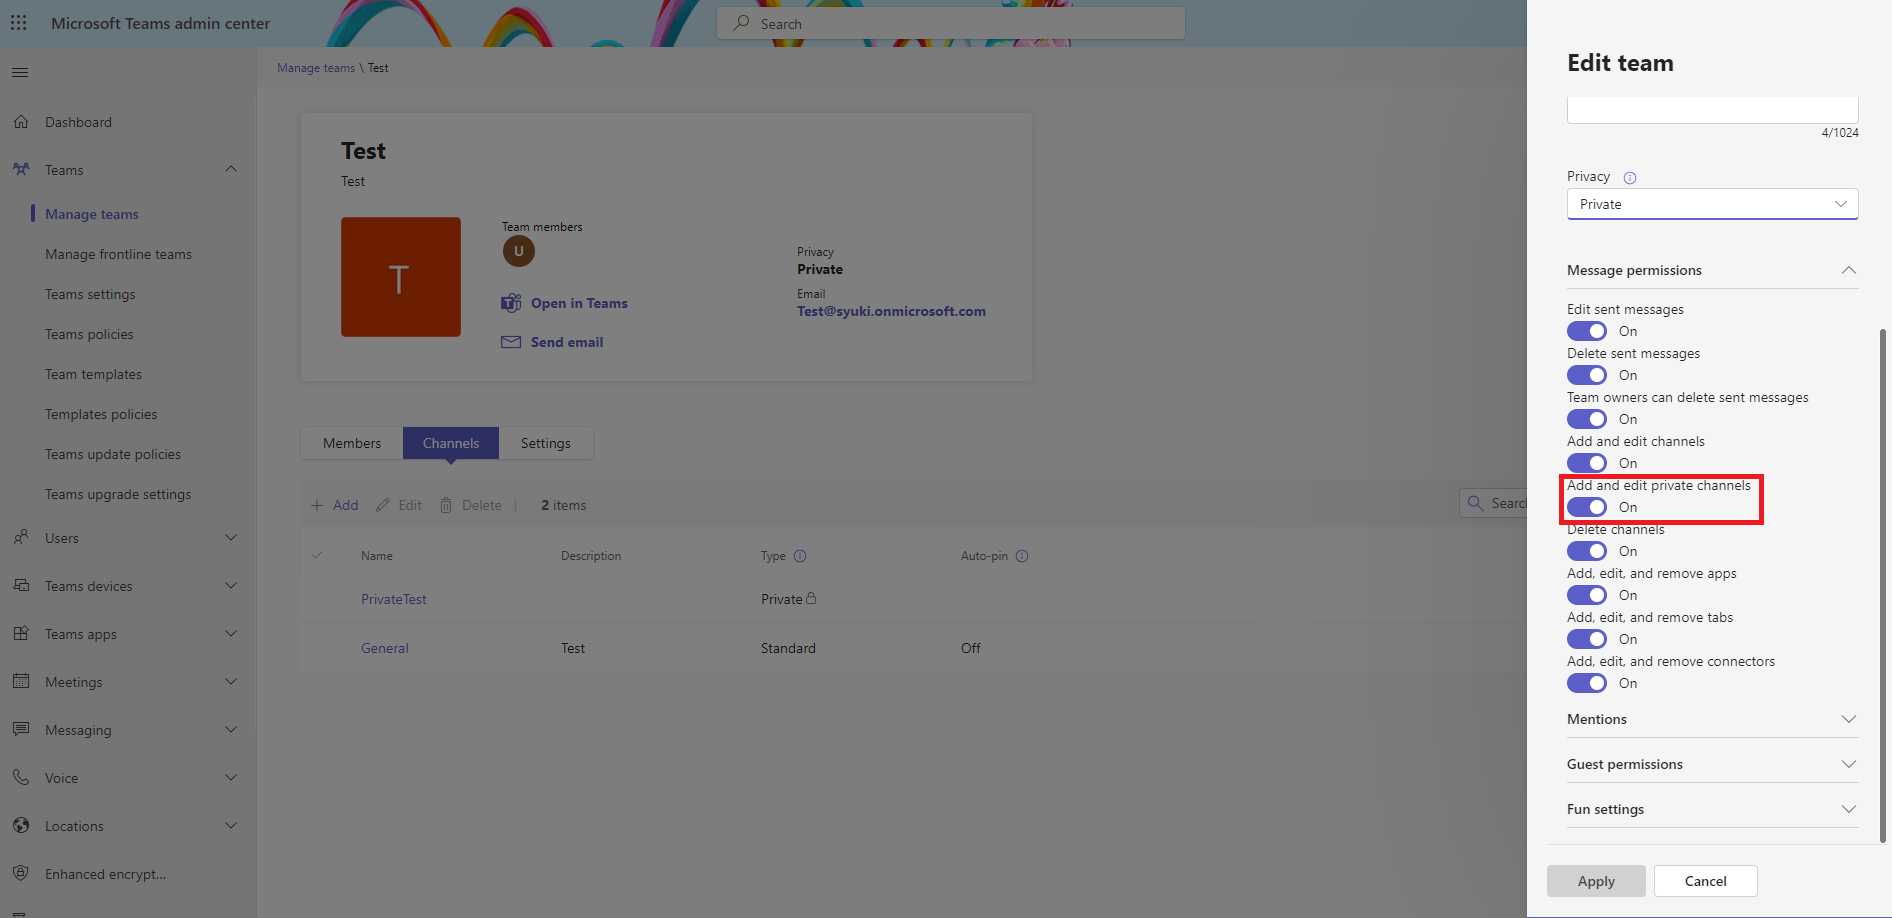Open Teams policies in sidebar
The height and width of the screenshot is (918, 1892).
tap(89, 334)
